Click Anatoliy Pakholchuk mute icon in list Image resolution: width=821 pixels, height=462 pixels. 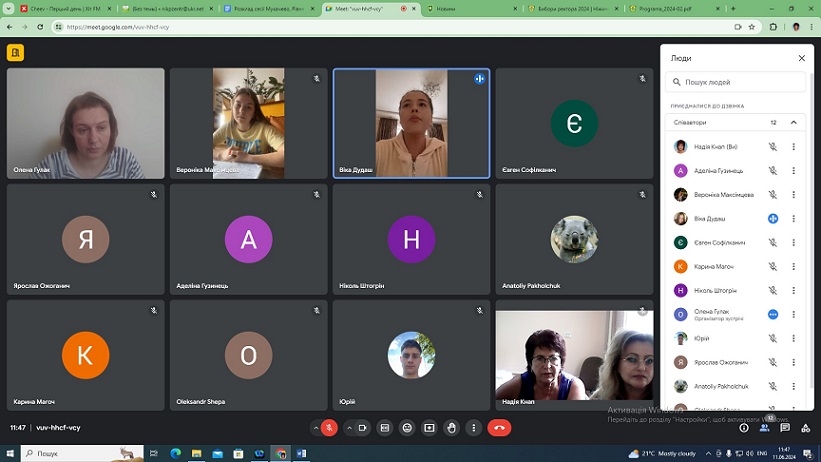point(772,386)
